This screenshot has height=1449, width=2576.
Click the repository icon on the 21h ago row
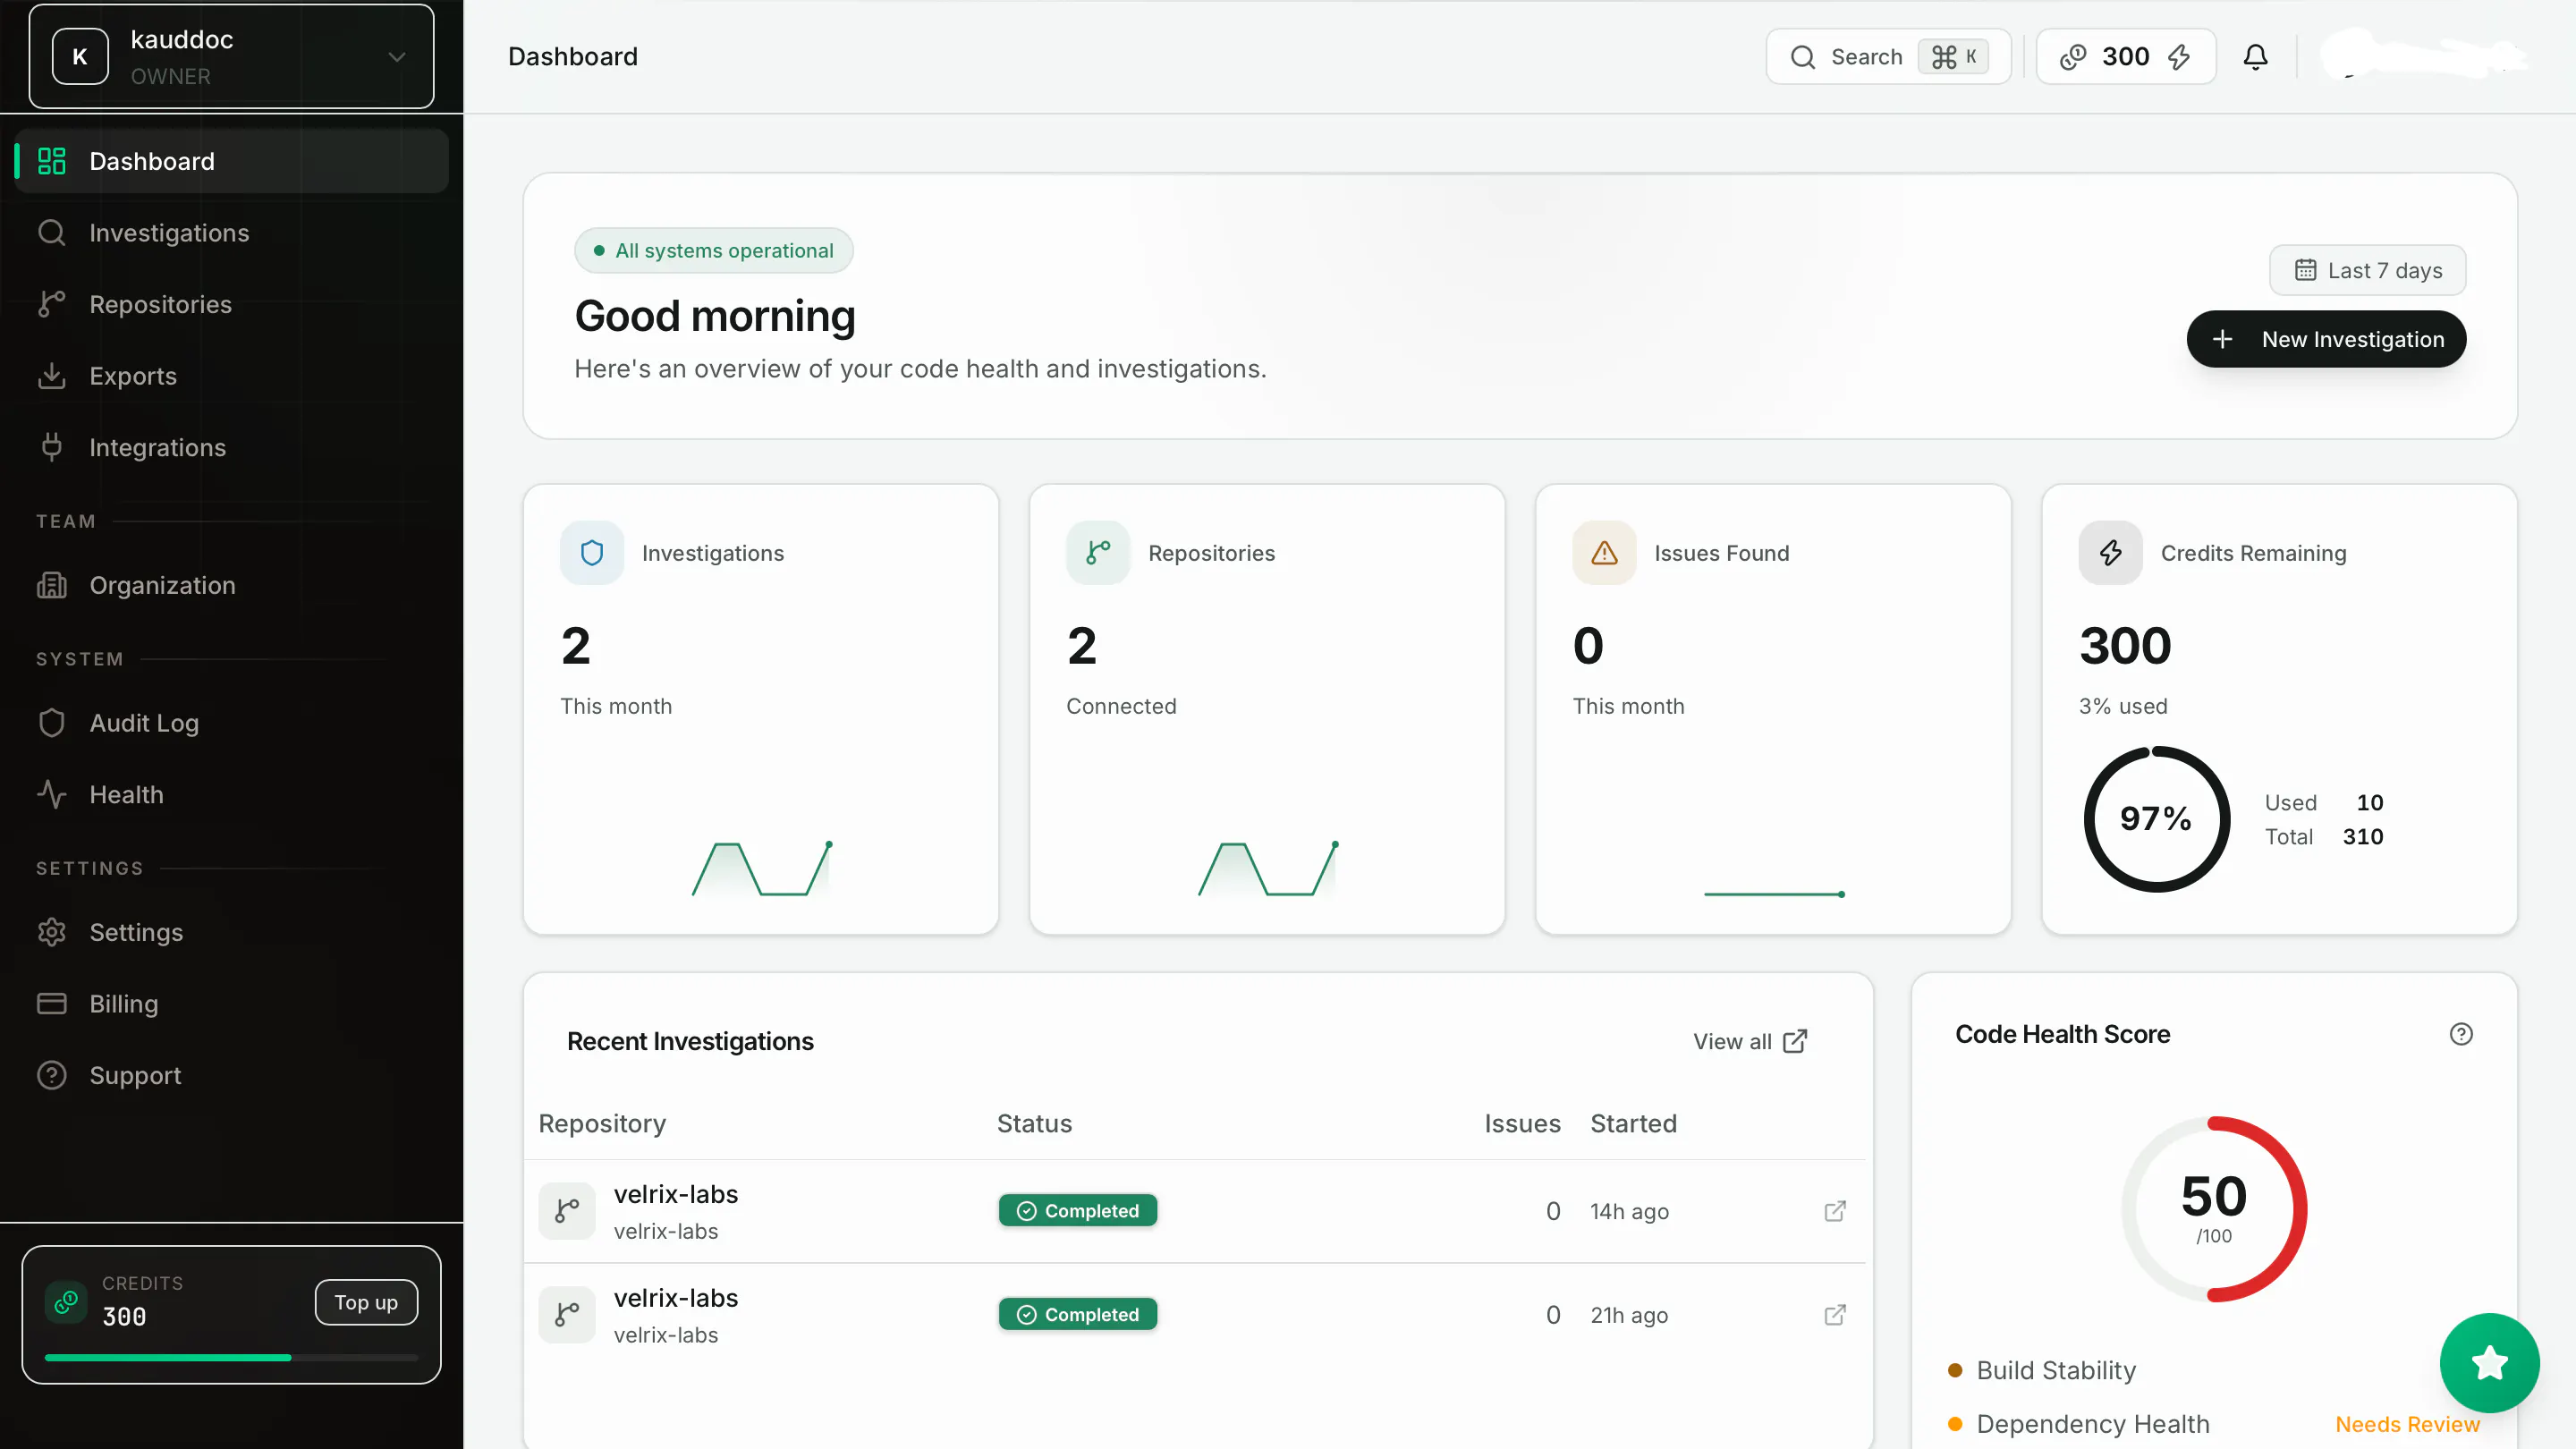tap(567, 1315)
